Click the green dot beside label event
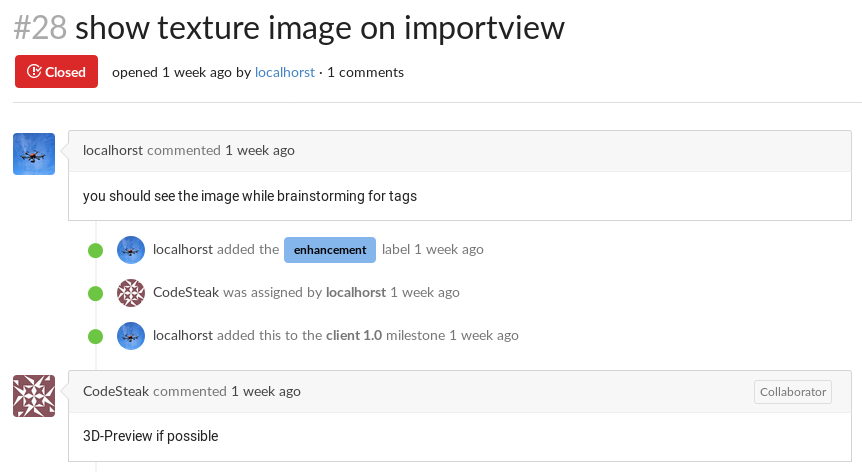Viewport: 862px width, 472px height. (96, 251)
